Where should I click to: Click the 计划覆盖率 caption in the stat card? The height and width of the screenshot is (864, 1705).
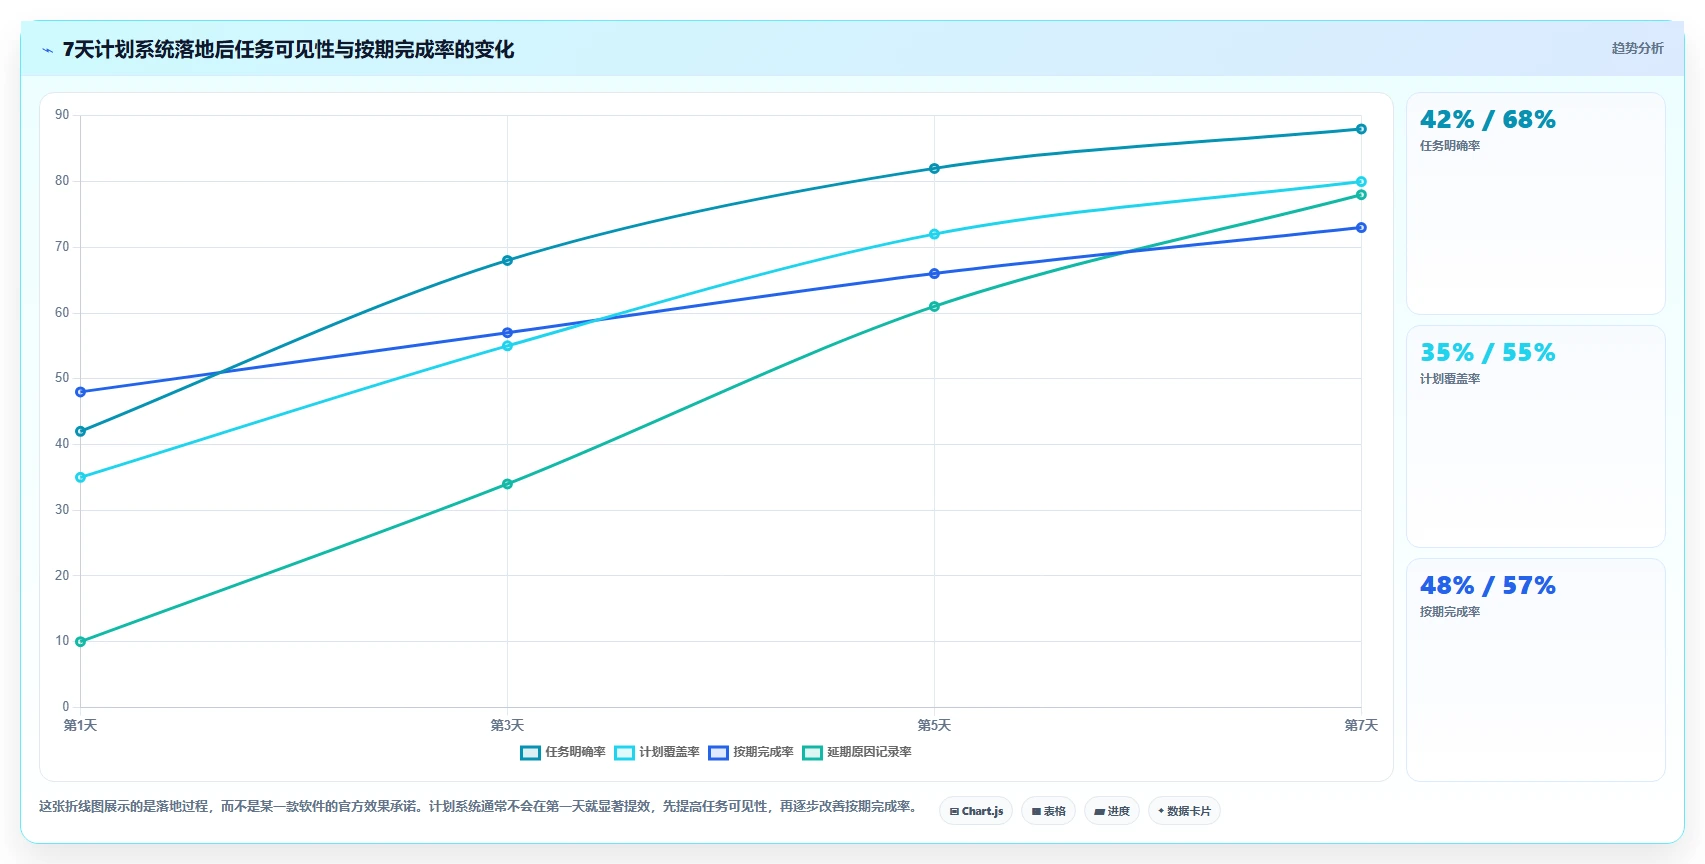pos(1450,379)
